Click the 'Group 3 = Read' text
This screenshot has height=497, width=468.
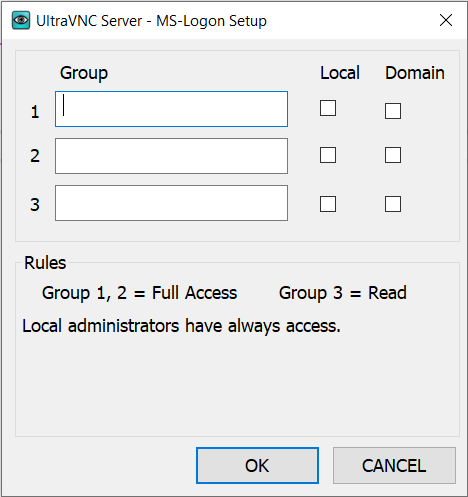(343, 293)
